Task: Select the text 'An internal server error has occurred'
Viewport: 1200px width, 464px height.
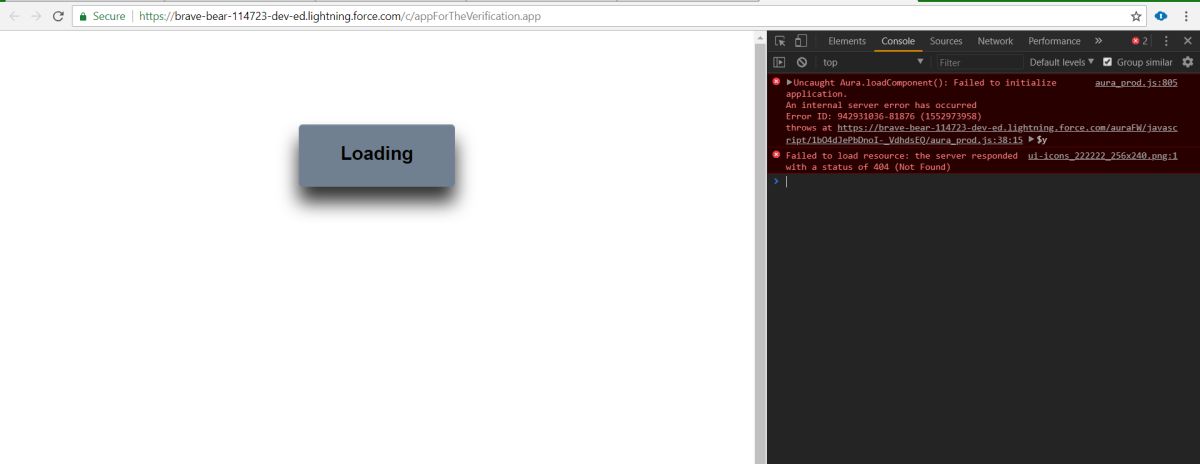Action: point(881,105)
